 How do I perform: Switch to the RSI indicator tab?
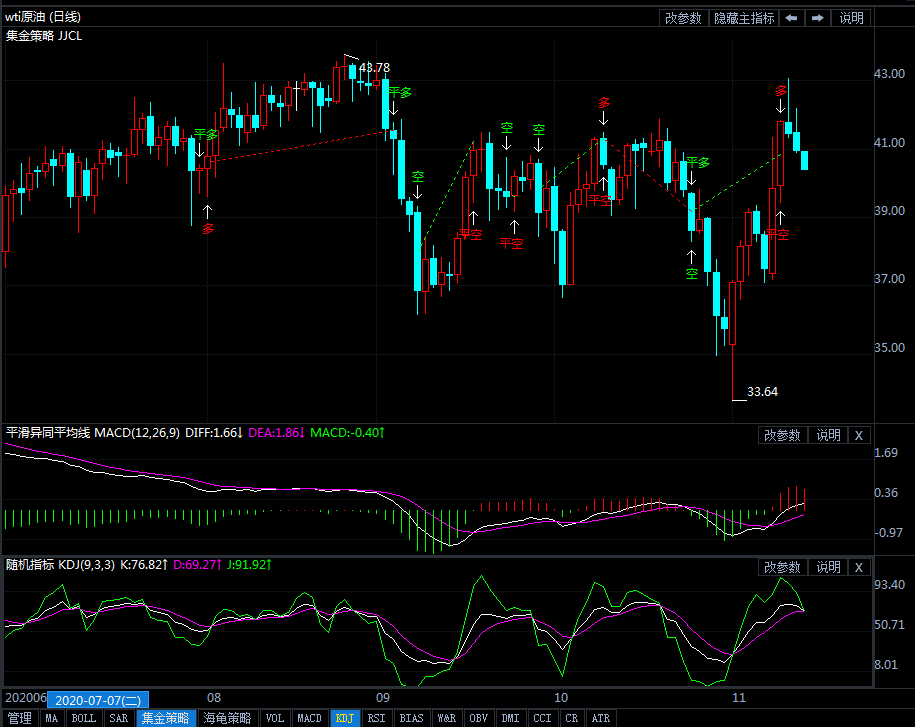[376, 718]
